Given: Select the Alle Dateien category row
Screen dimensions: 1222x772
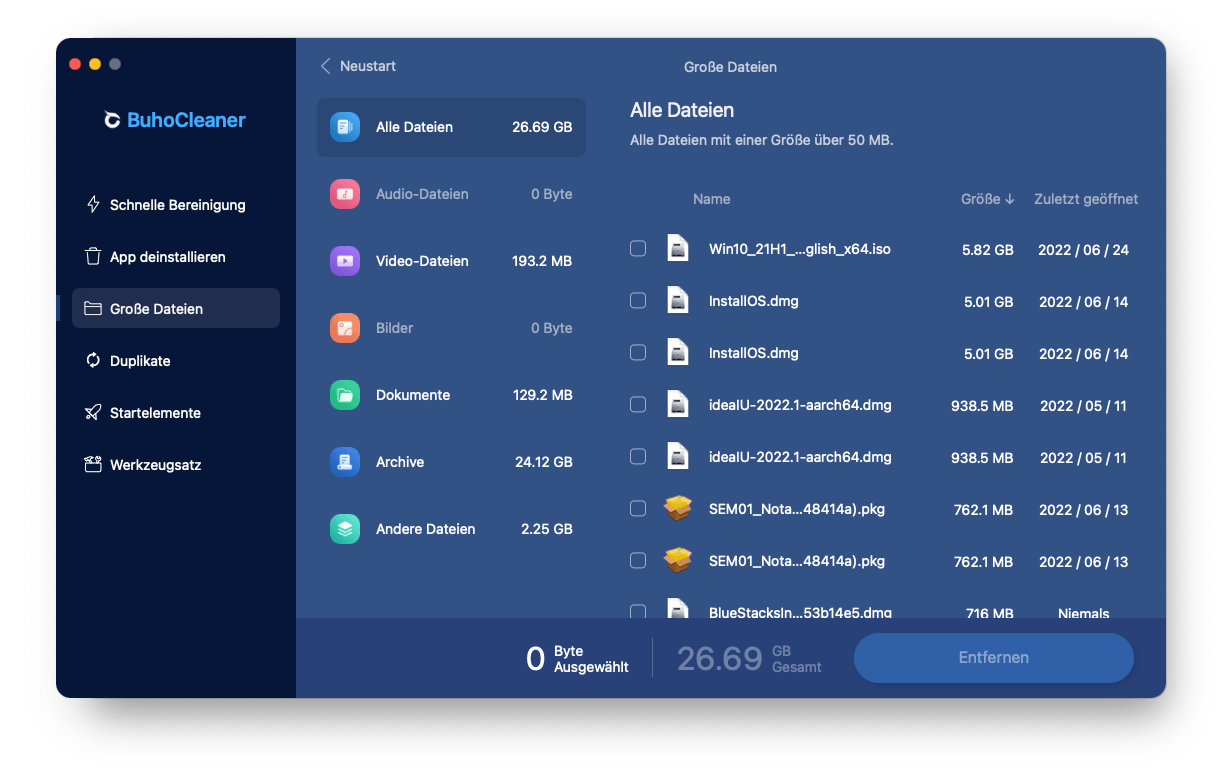Looking at the screenshot, I should pos(451,127).
